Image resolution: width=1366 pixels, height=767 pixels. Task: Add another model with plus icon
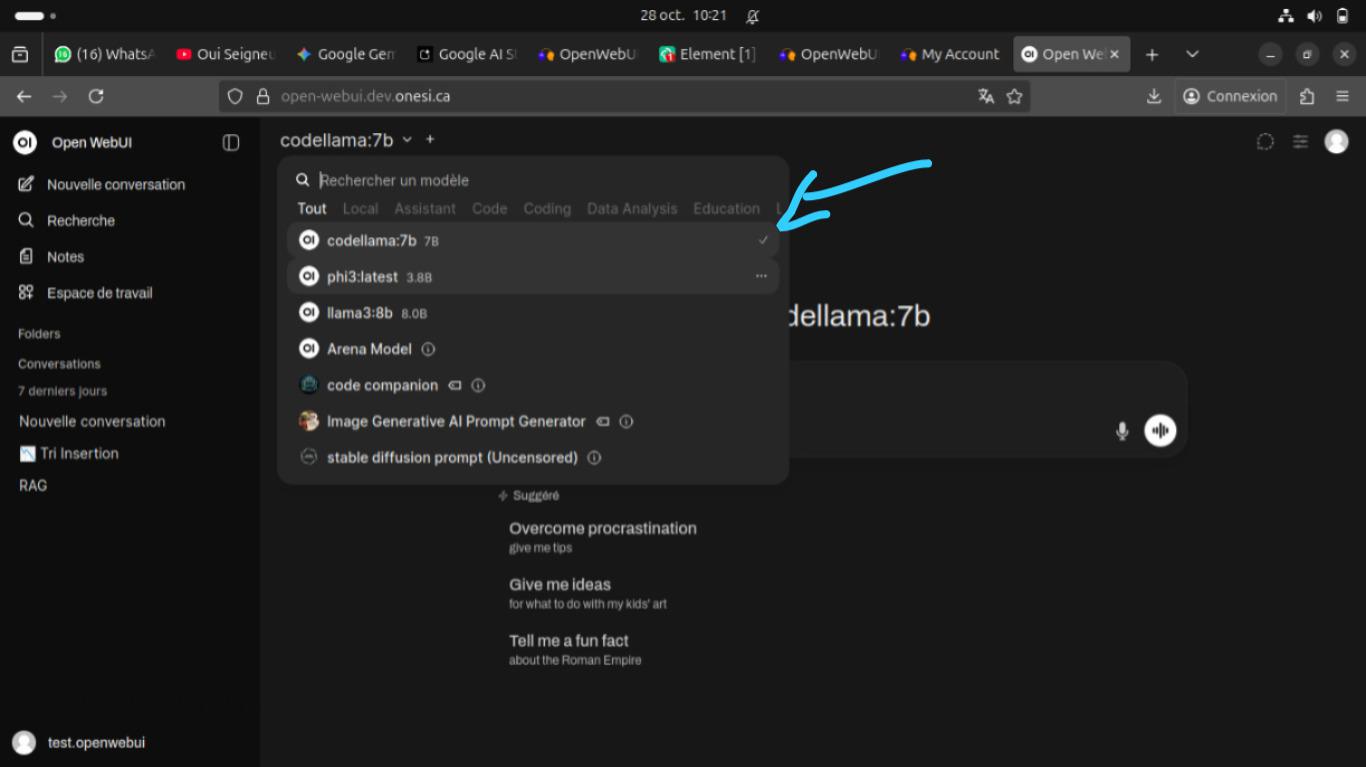click(x=430, y=140)
